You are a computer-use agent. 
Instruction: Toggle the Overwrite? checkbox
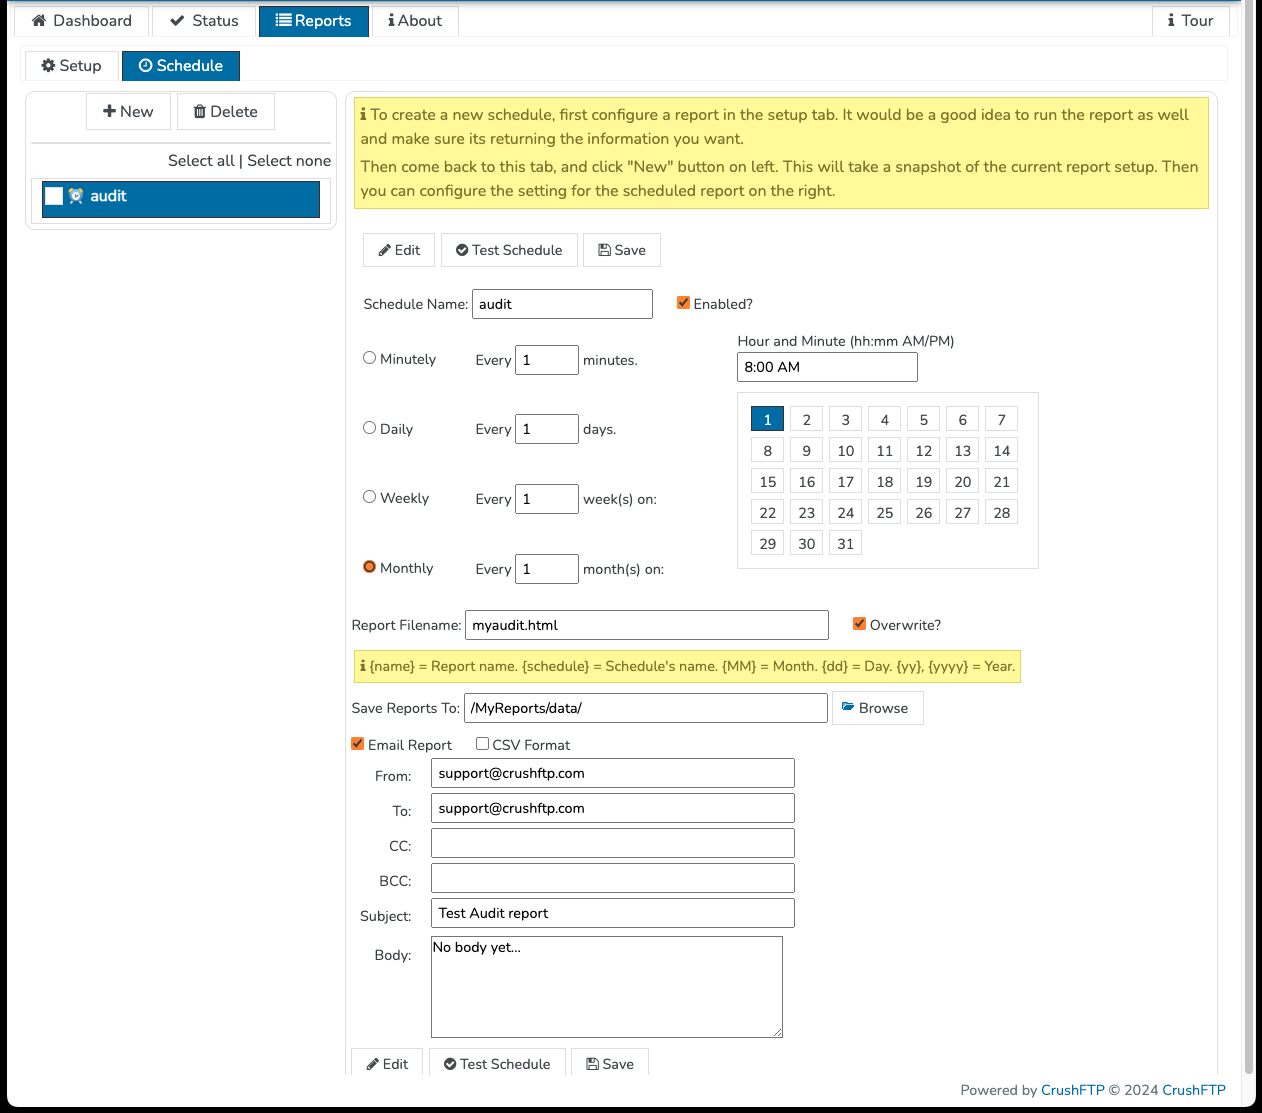[x=860, y=624]
